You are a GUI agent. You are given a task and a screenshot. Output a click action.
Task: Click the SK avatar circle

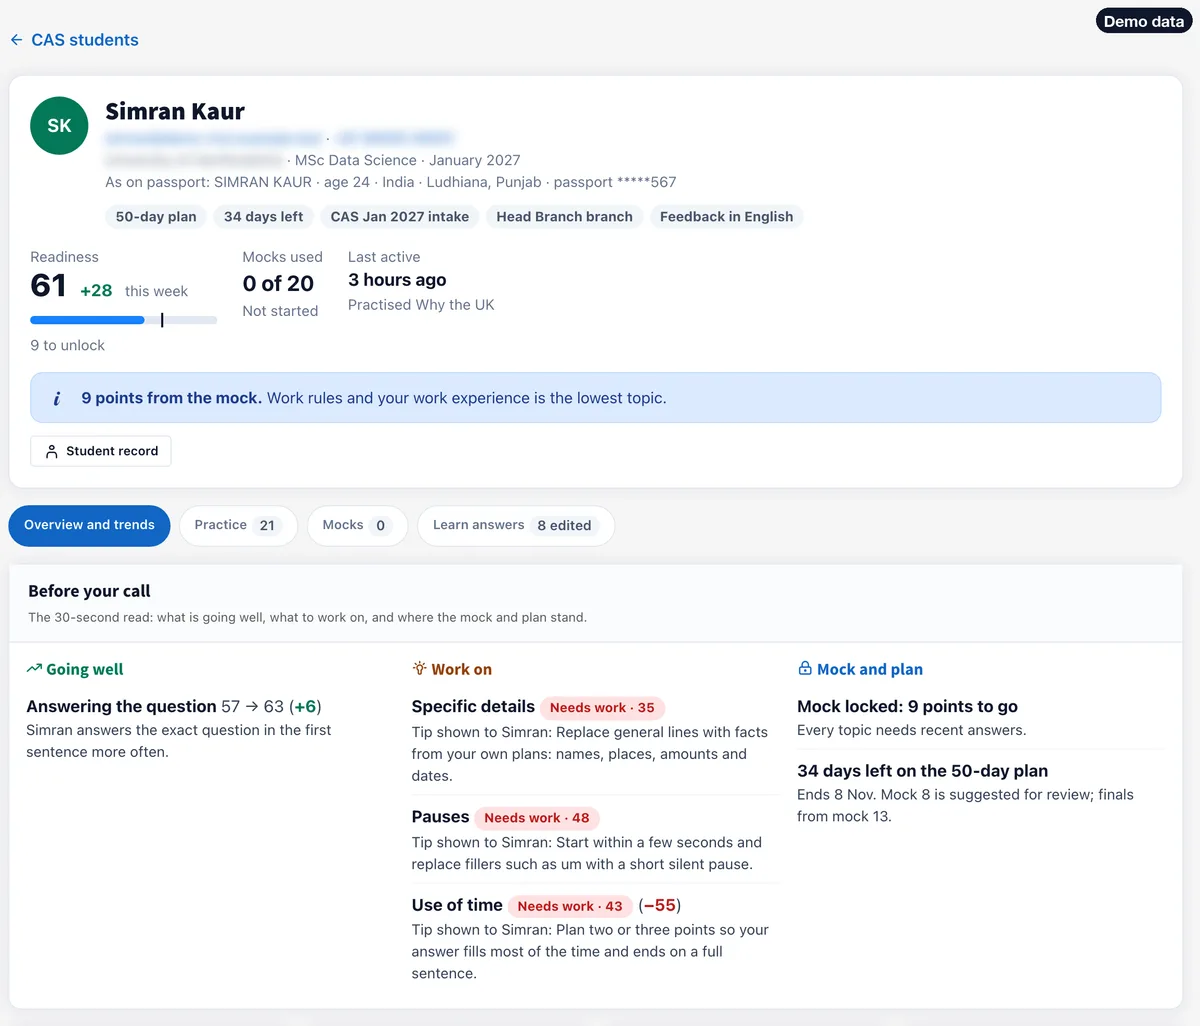(x=59, y=125)
